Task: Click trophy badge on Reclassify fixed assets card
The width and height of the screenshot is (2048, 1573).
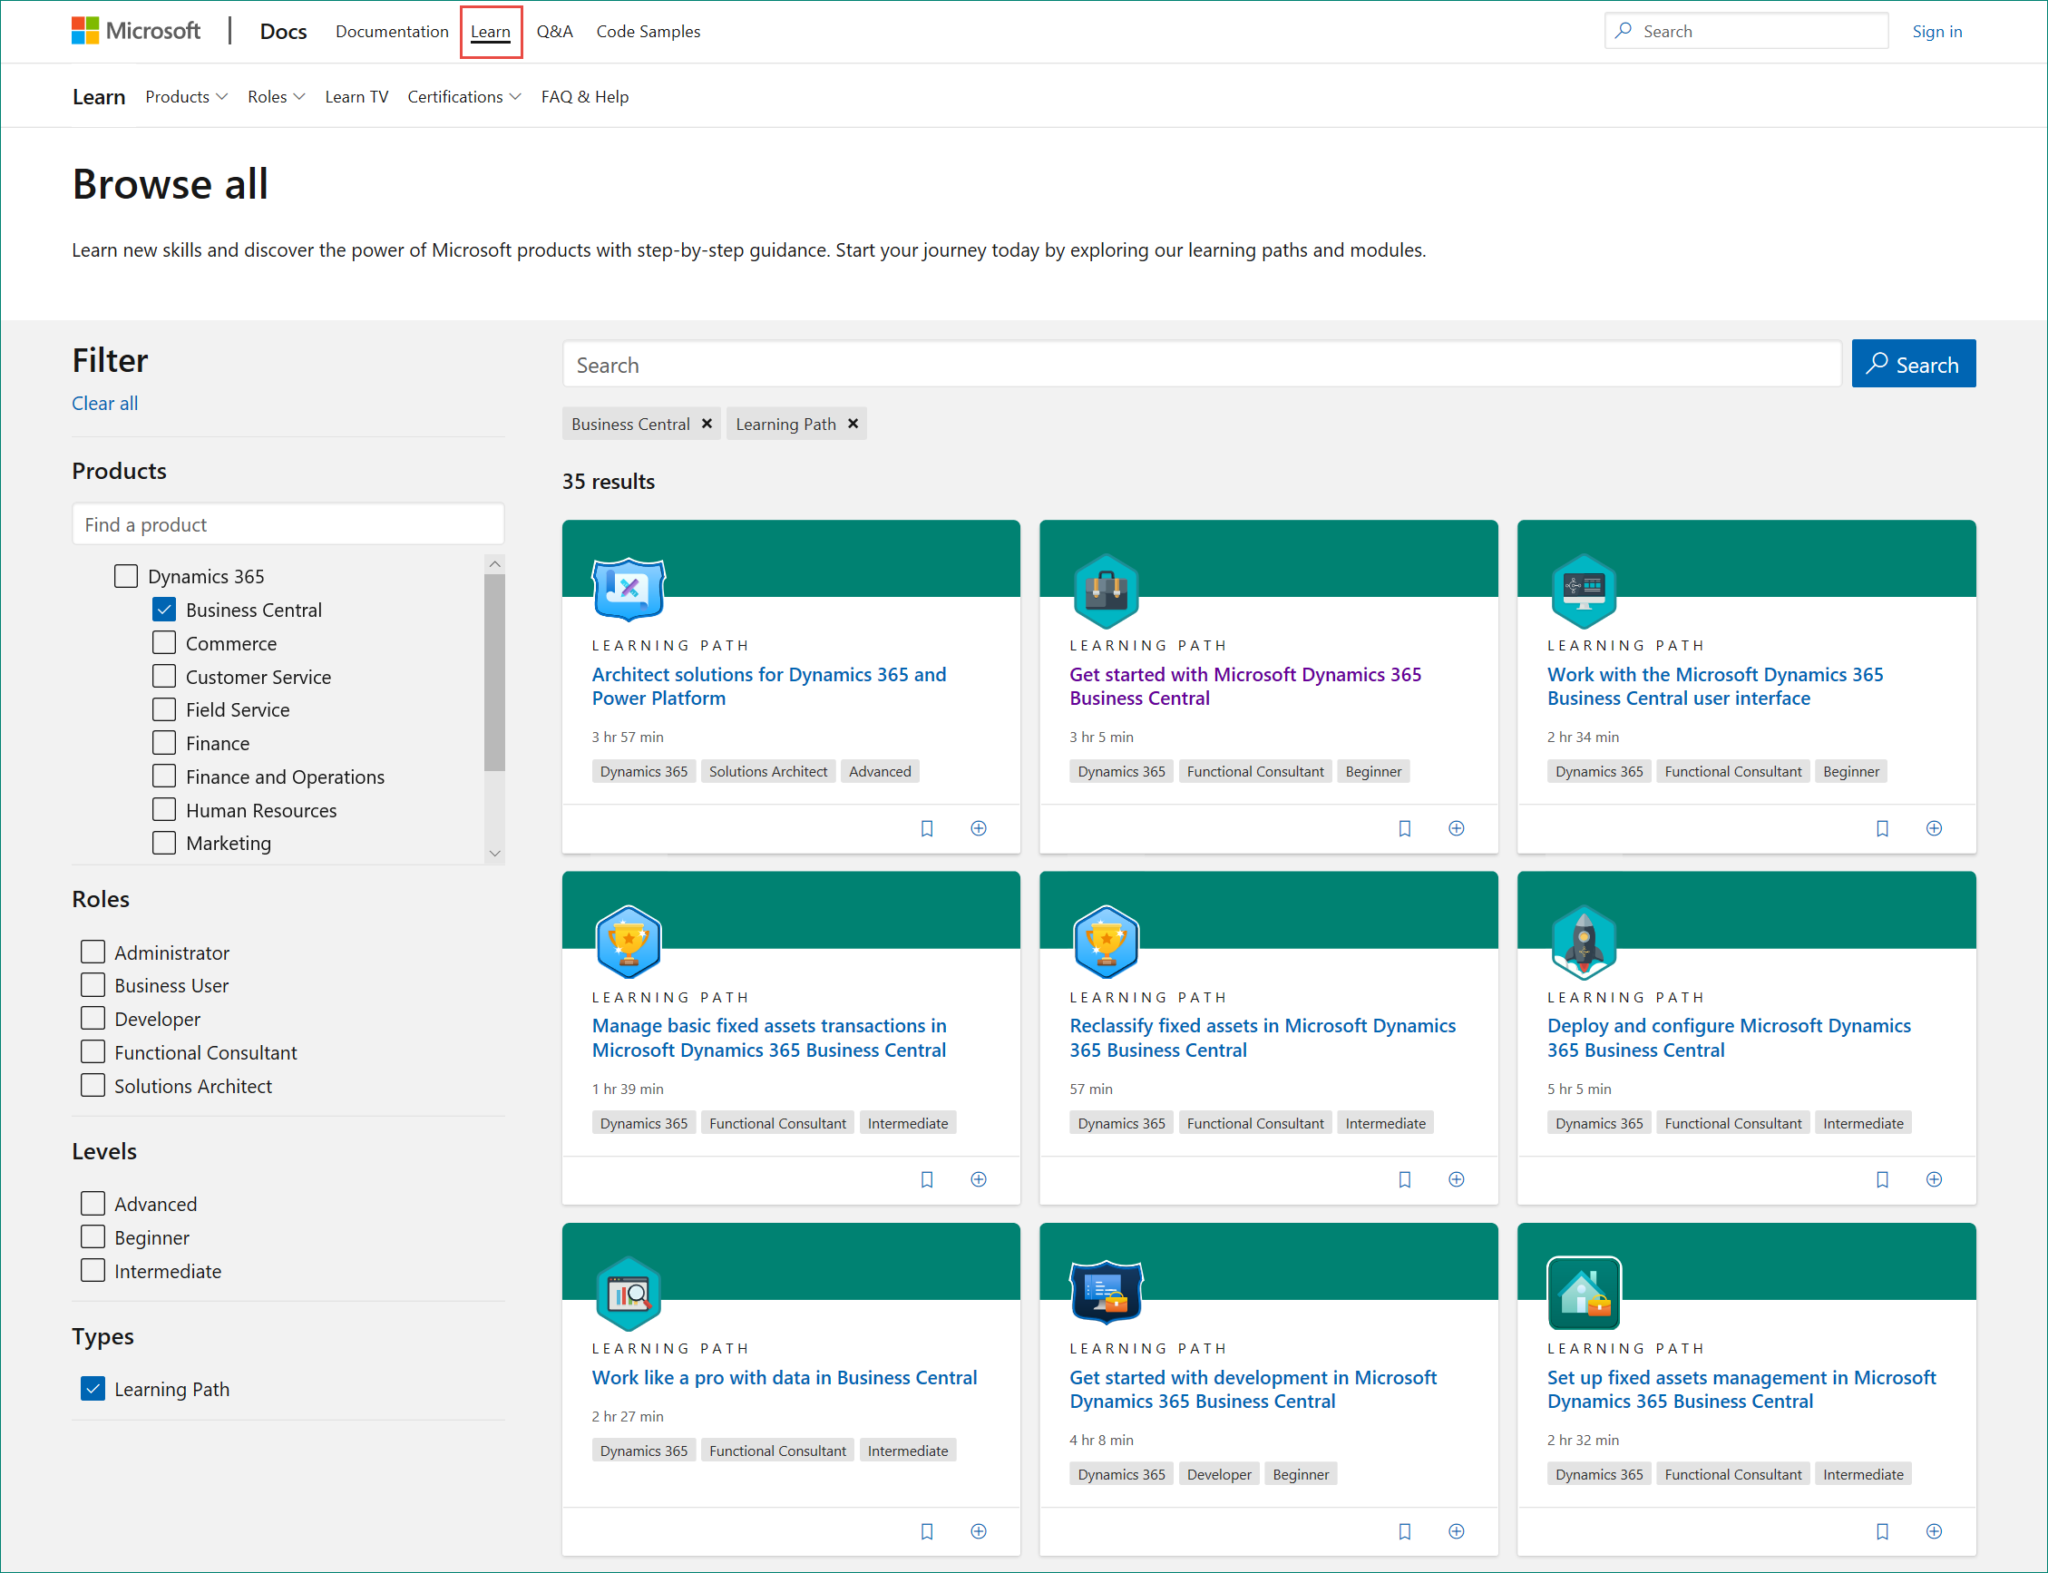Action: point(1106,941)
